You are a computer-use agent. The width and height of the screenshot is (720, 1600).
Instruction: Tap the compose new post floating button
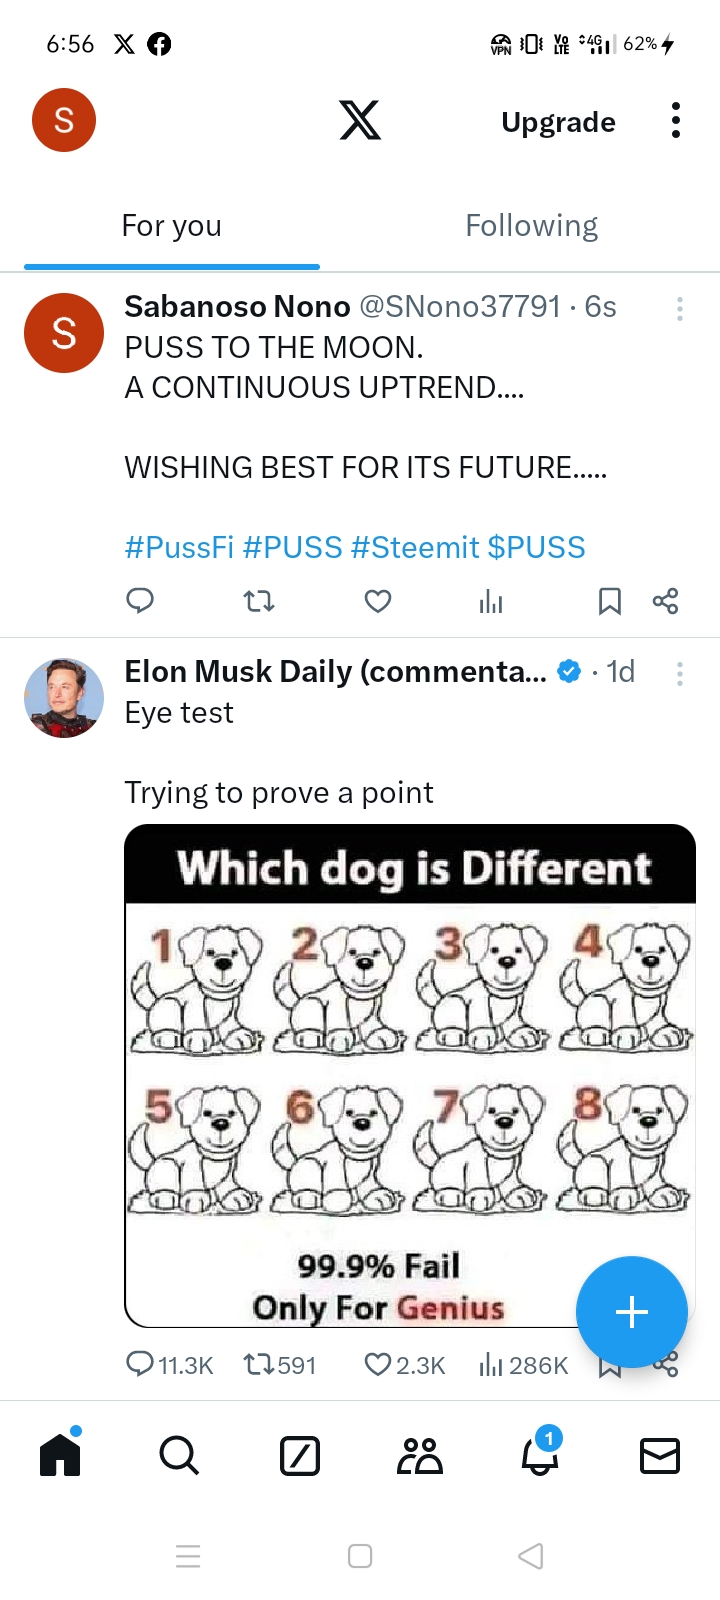coord(631,1311)
